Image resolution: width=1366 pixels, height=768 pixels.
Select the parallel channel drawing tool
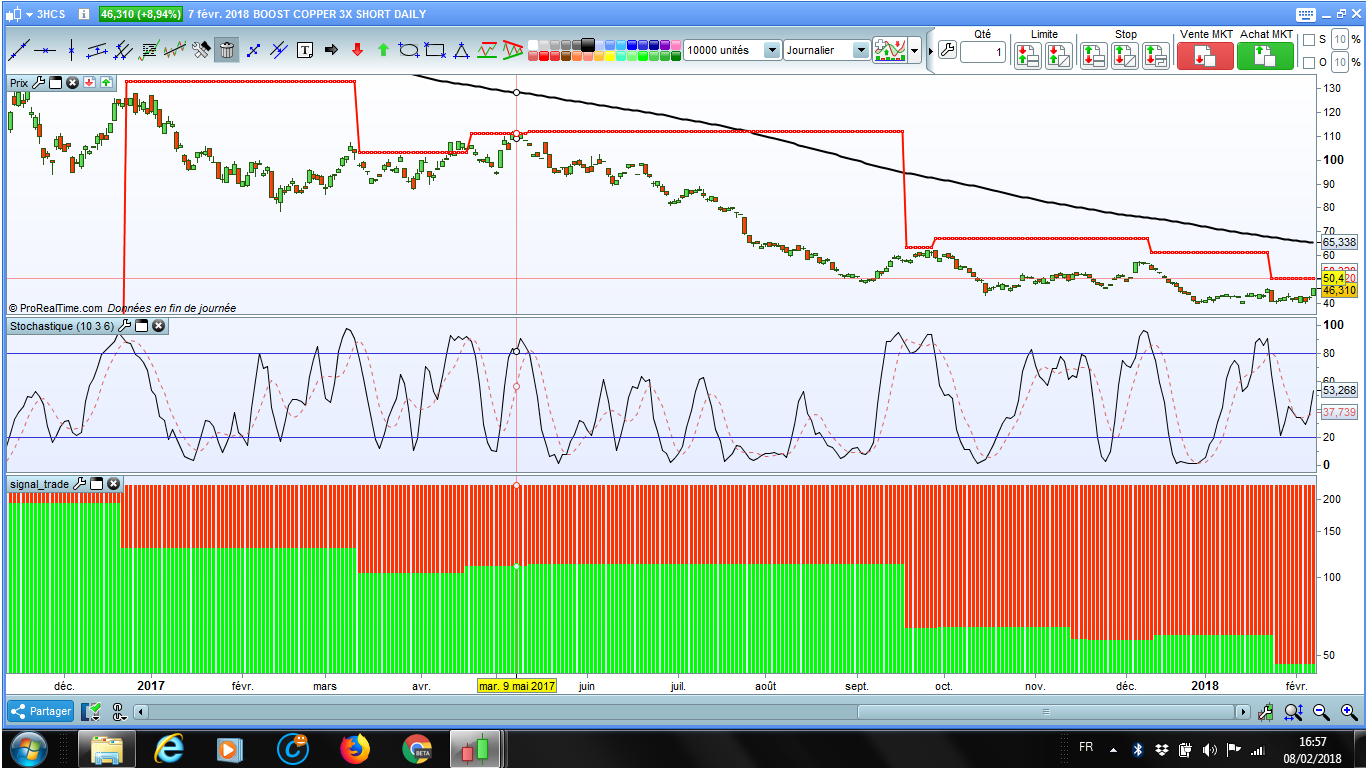click(97, 50)
